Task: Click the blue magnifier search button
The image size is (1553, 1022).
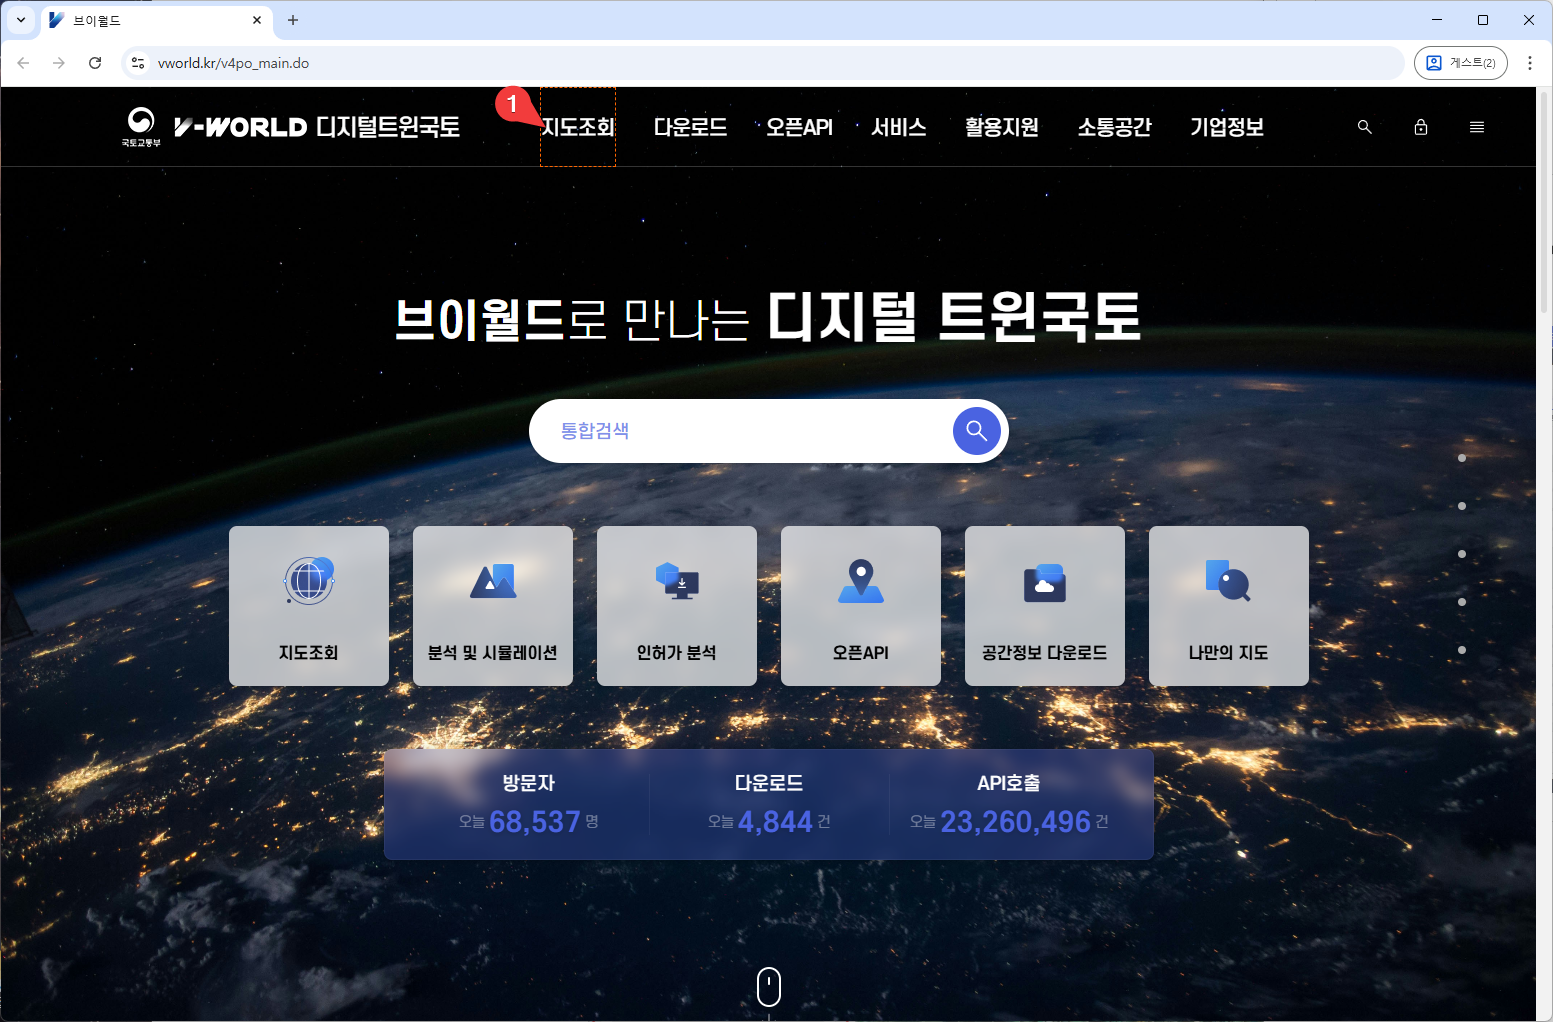Action: click(x=976, y=431)
